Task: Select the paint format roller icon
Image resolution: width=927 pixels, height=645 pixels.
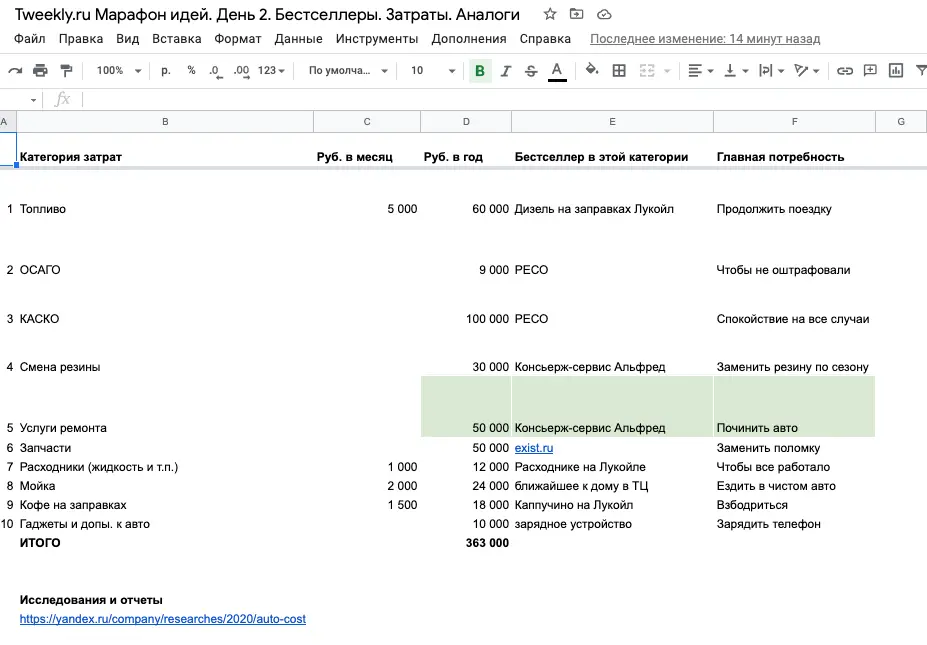Action: [66, 71]
